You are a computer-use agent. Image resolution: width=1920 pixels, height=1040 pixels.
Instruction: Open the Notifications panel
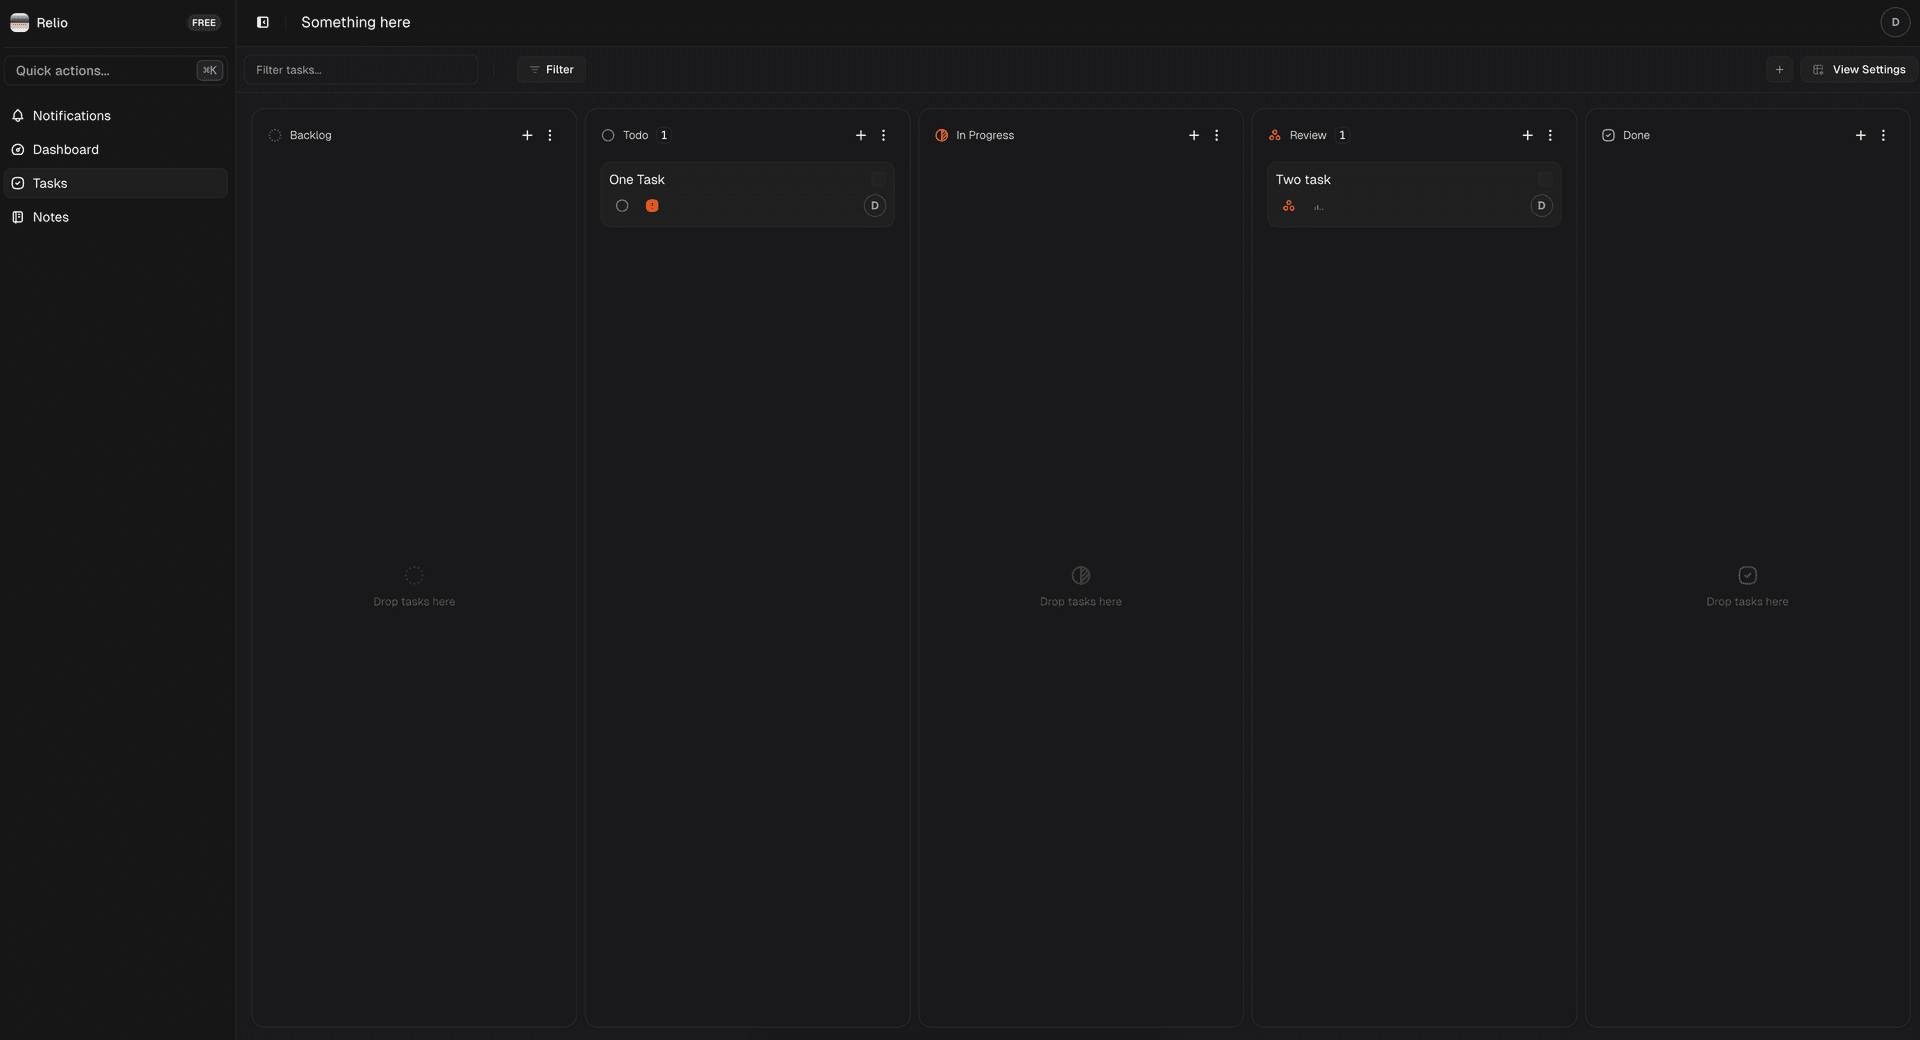(x=70, y=115)
